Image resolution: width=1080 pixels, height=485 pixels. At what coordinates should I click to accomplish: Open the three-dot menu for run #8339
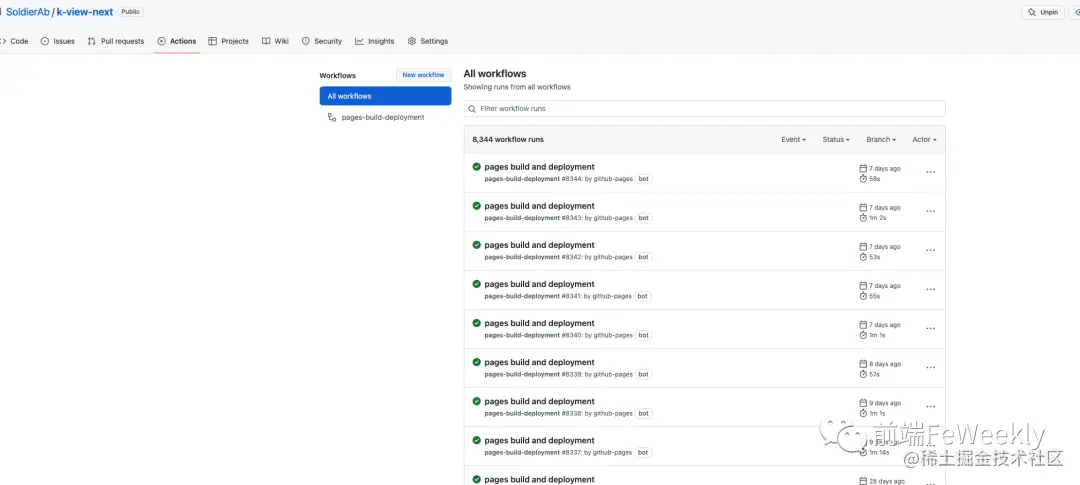pos(931,368)
